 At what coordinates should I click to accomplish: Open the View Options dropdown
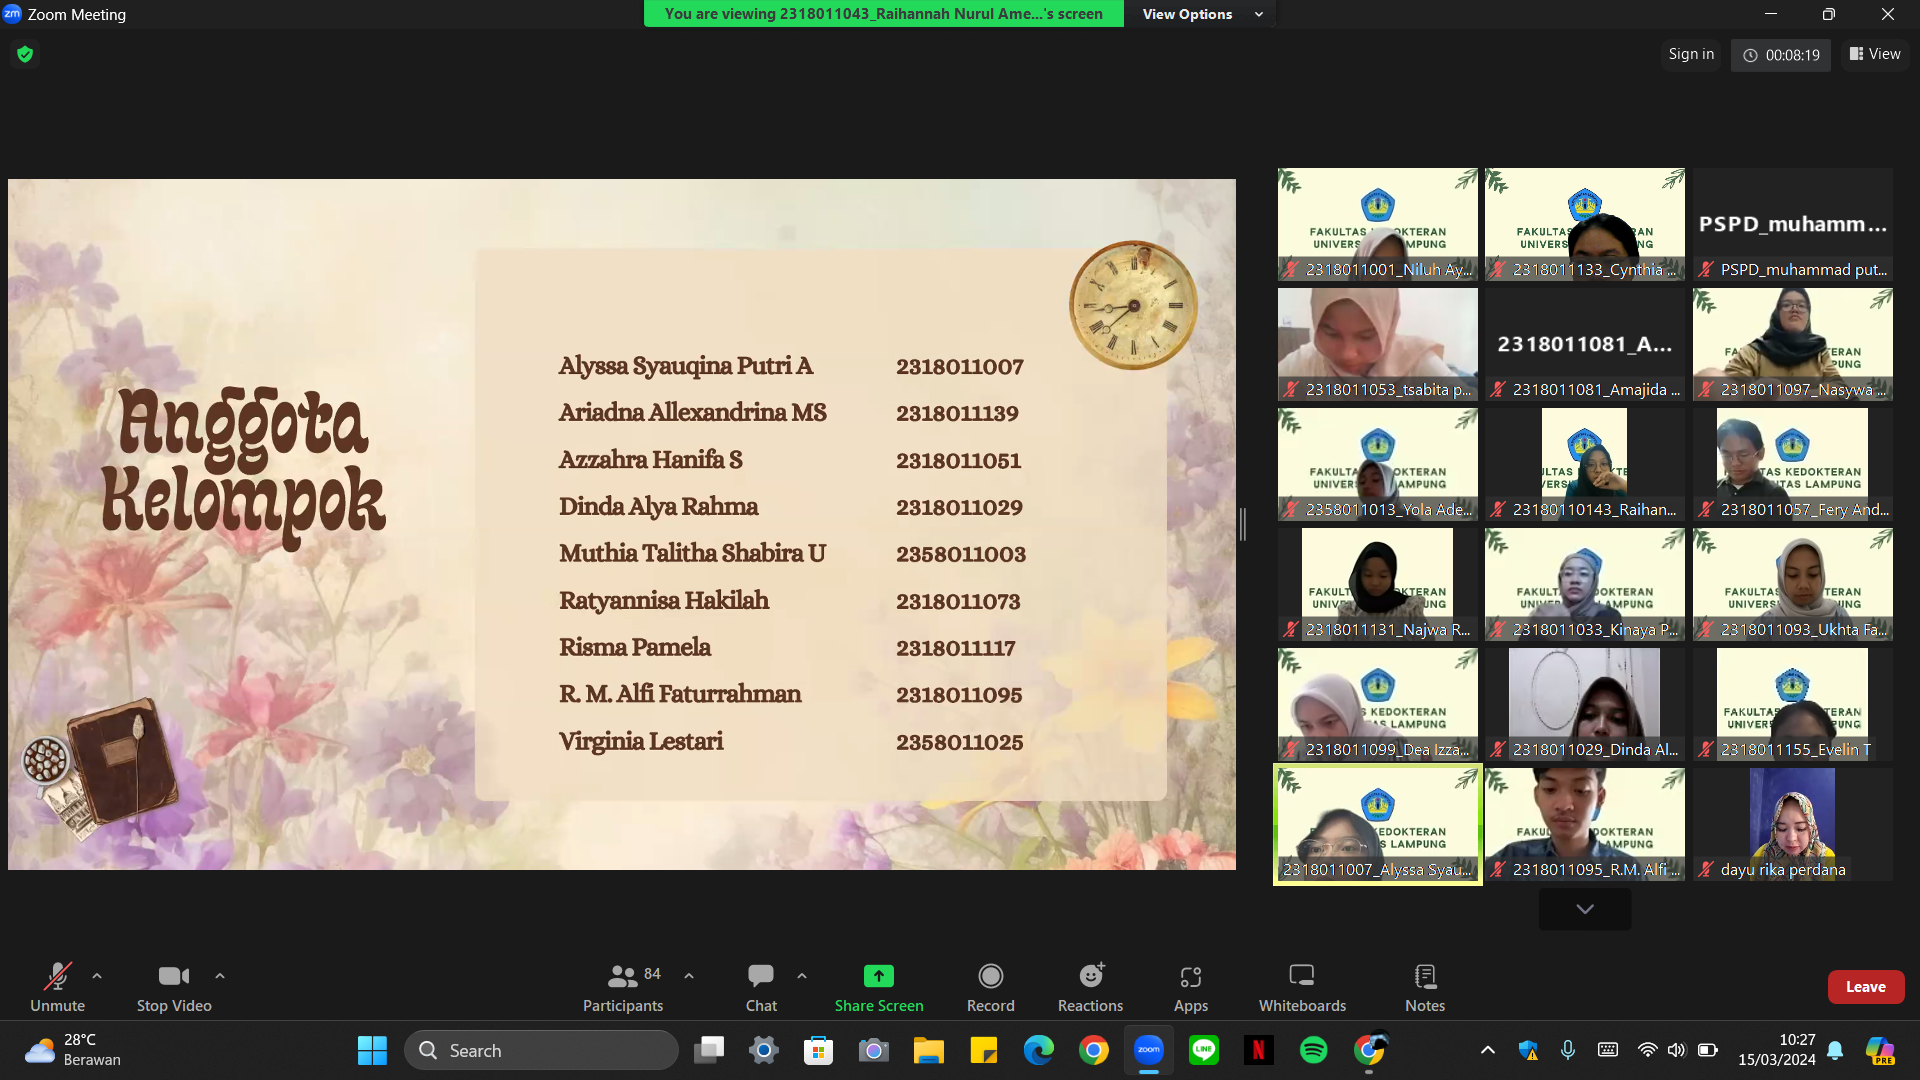(1203, 14)
